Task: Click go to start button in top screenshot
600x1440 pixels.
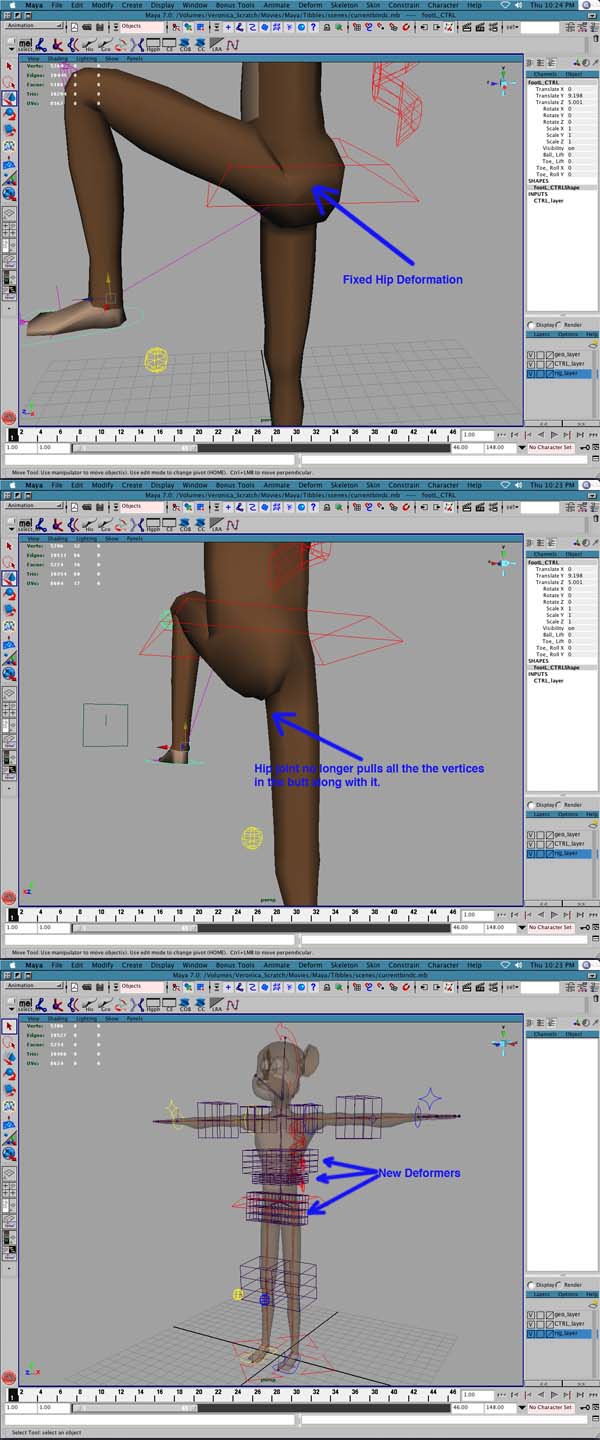Action: 503,435
